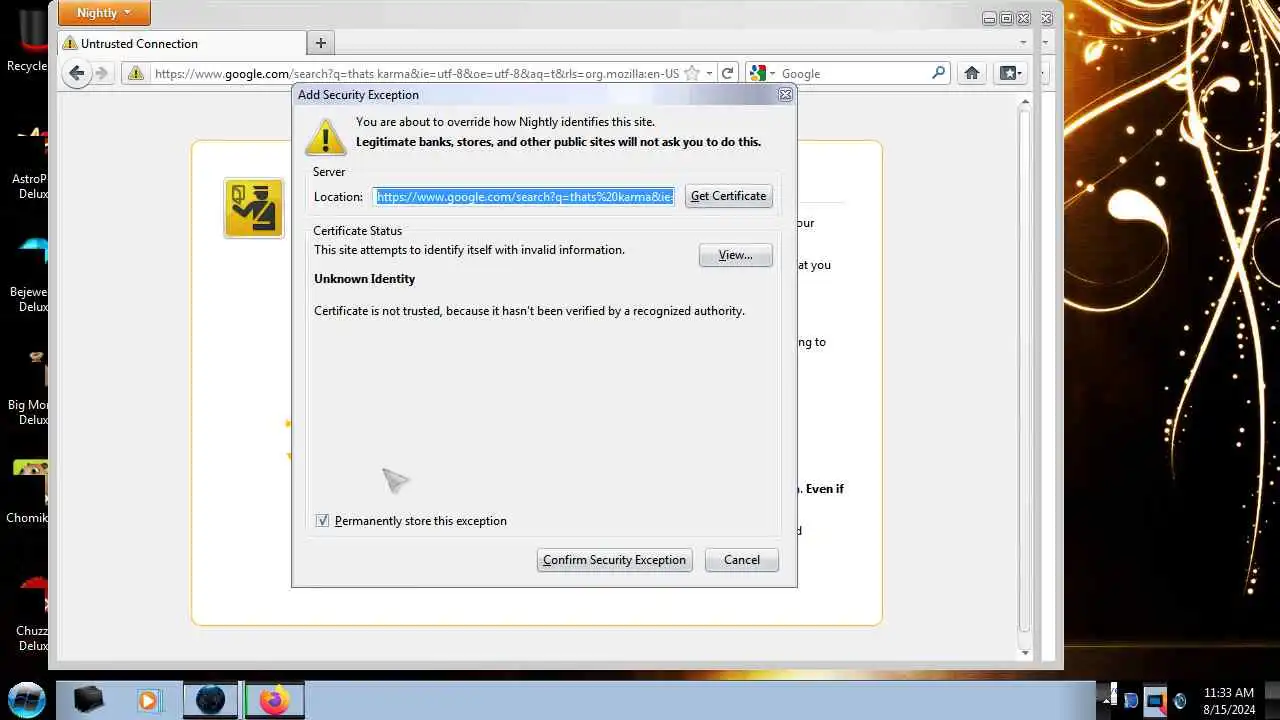Click the Unknown Identity text

coord(364,279)
